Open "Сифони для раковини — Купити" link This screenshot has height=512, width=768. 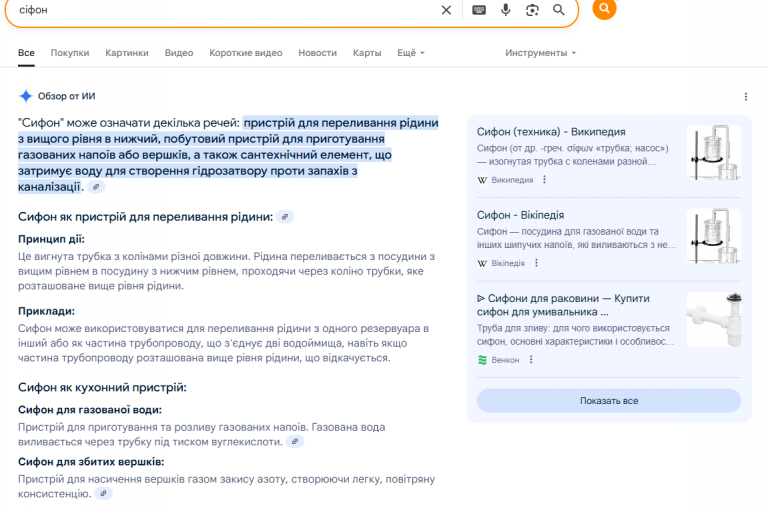pyautogui.click(x=563, y=305)
